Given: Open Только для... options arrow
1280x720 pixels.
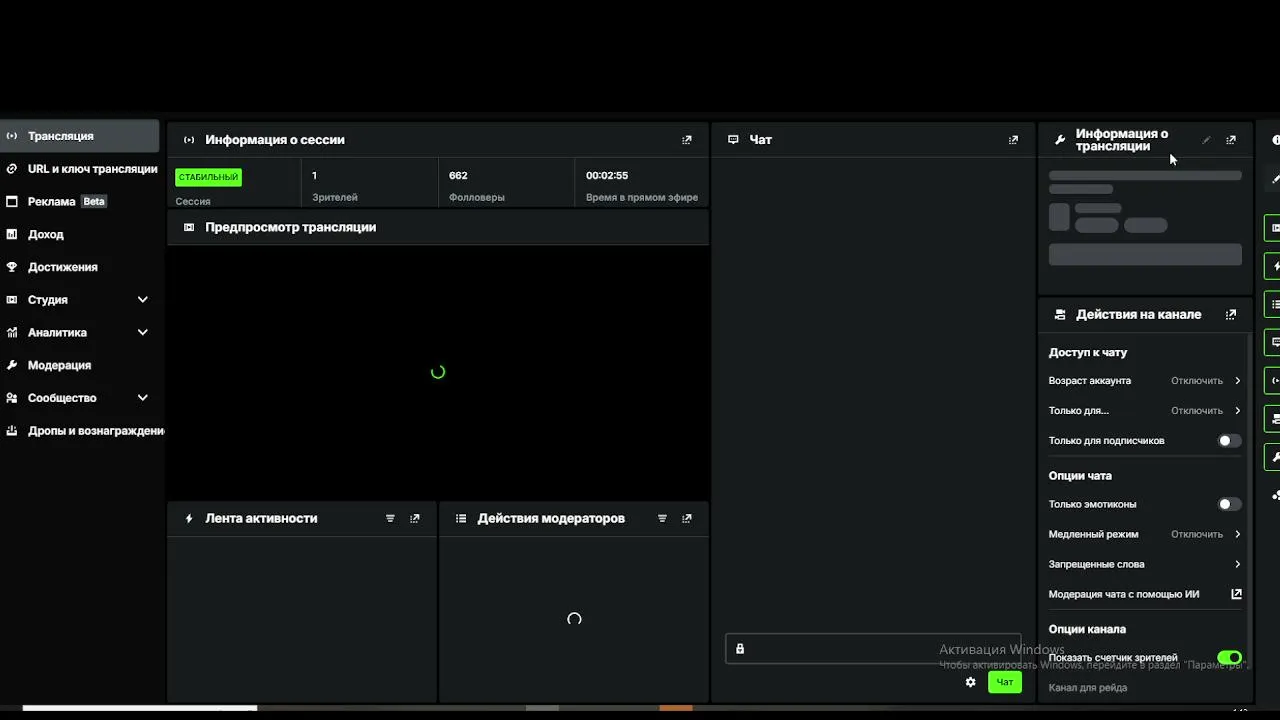Looking at the screenshot, I should (x=1237, y=411).
